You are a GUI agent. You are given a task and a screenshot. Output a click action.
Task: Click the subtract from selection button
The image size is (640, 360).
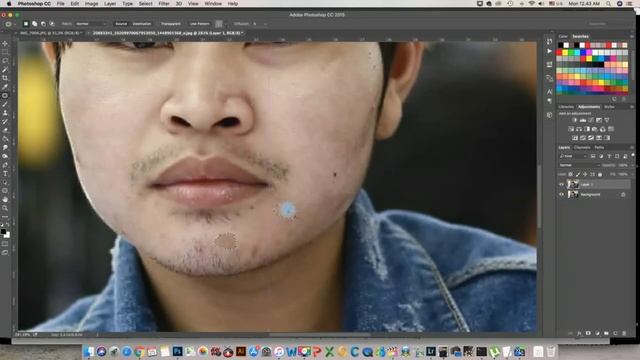[43, 24]
